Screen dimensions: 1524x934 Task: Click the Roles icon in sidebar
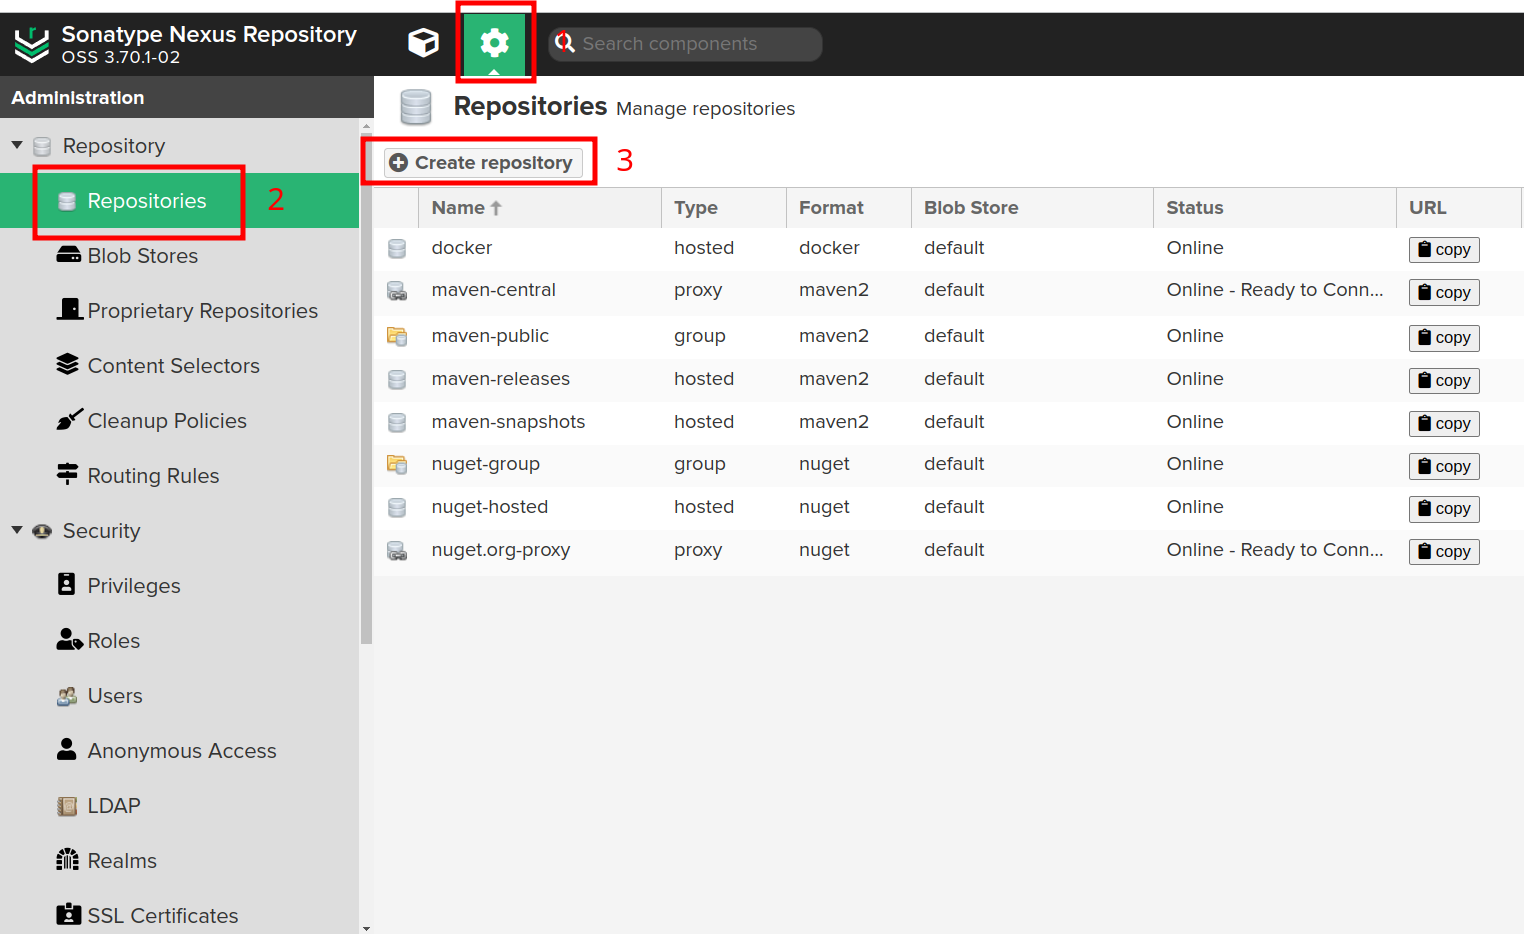pos(69,639)
